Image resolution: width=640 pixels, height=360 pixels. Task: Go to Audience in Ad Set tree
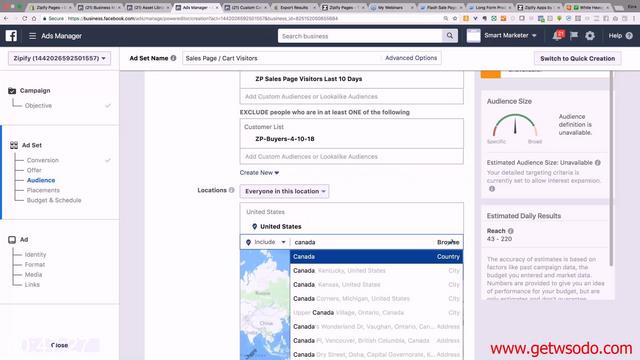pyautogui.click(x=41, y=180)
